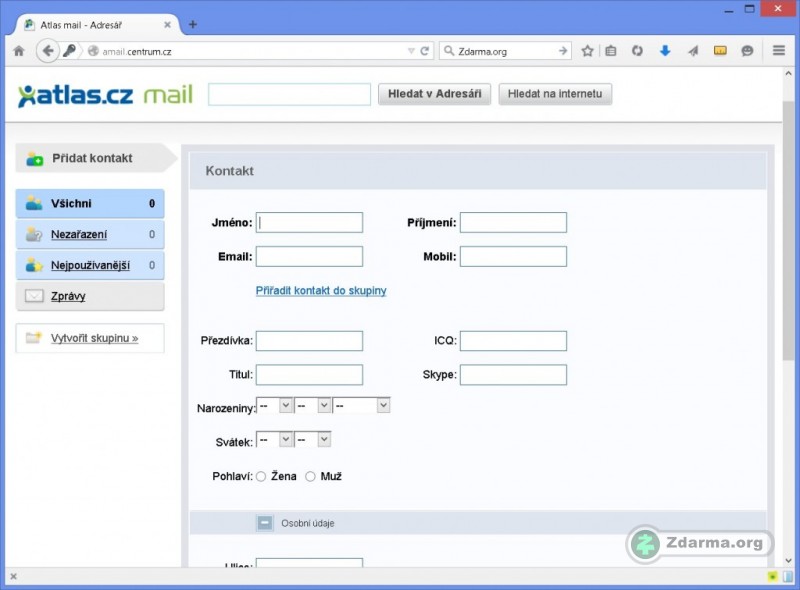The width and height of the screenshot is (800, 590).
Task: Open the Nejpoužívanější contacts group
Action: coord(90,265)
